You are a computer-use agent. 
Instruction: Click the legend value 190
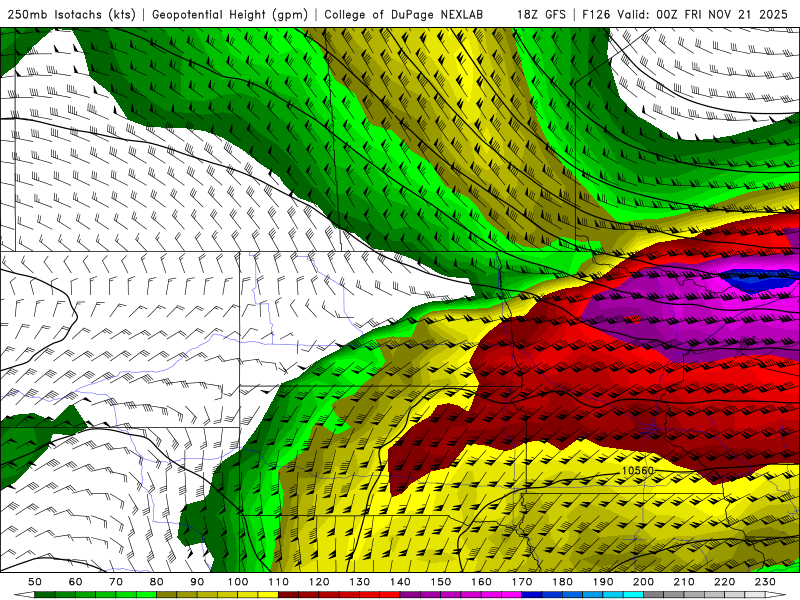coord(603,582)
